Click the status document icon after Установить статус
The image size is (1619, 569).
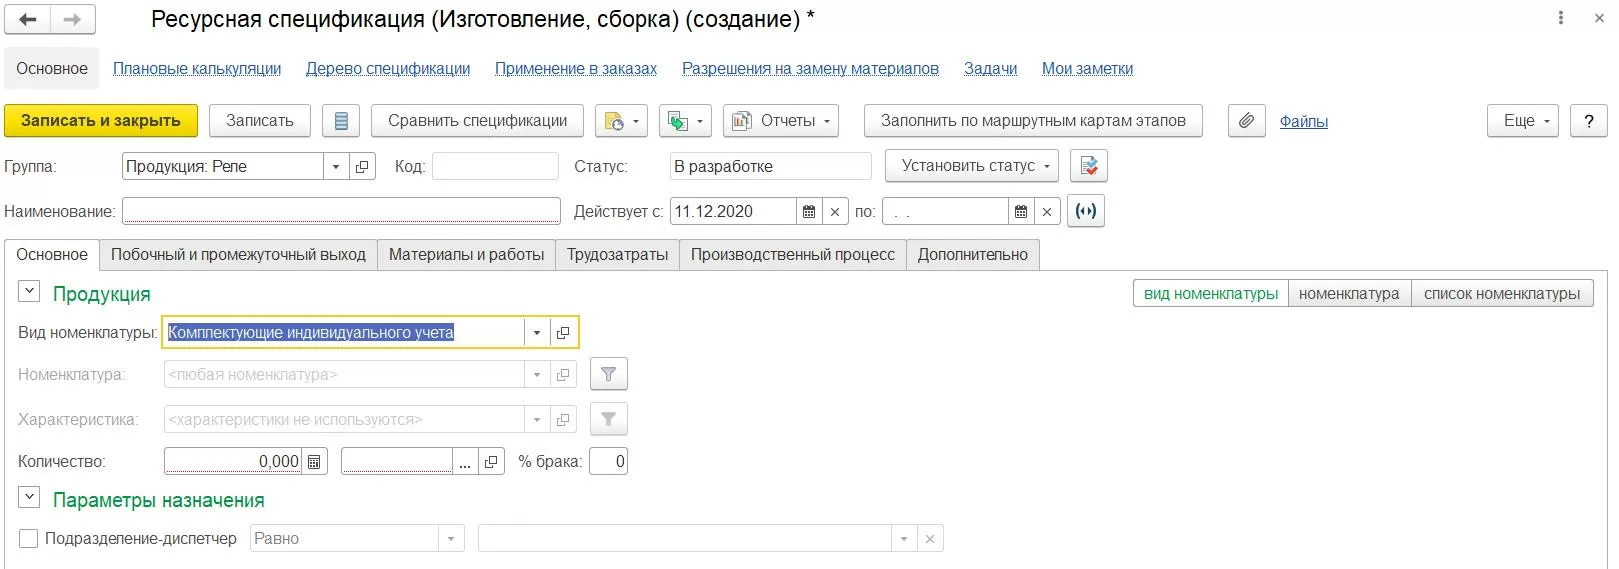click(x=1088, y=166)
